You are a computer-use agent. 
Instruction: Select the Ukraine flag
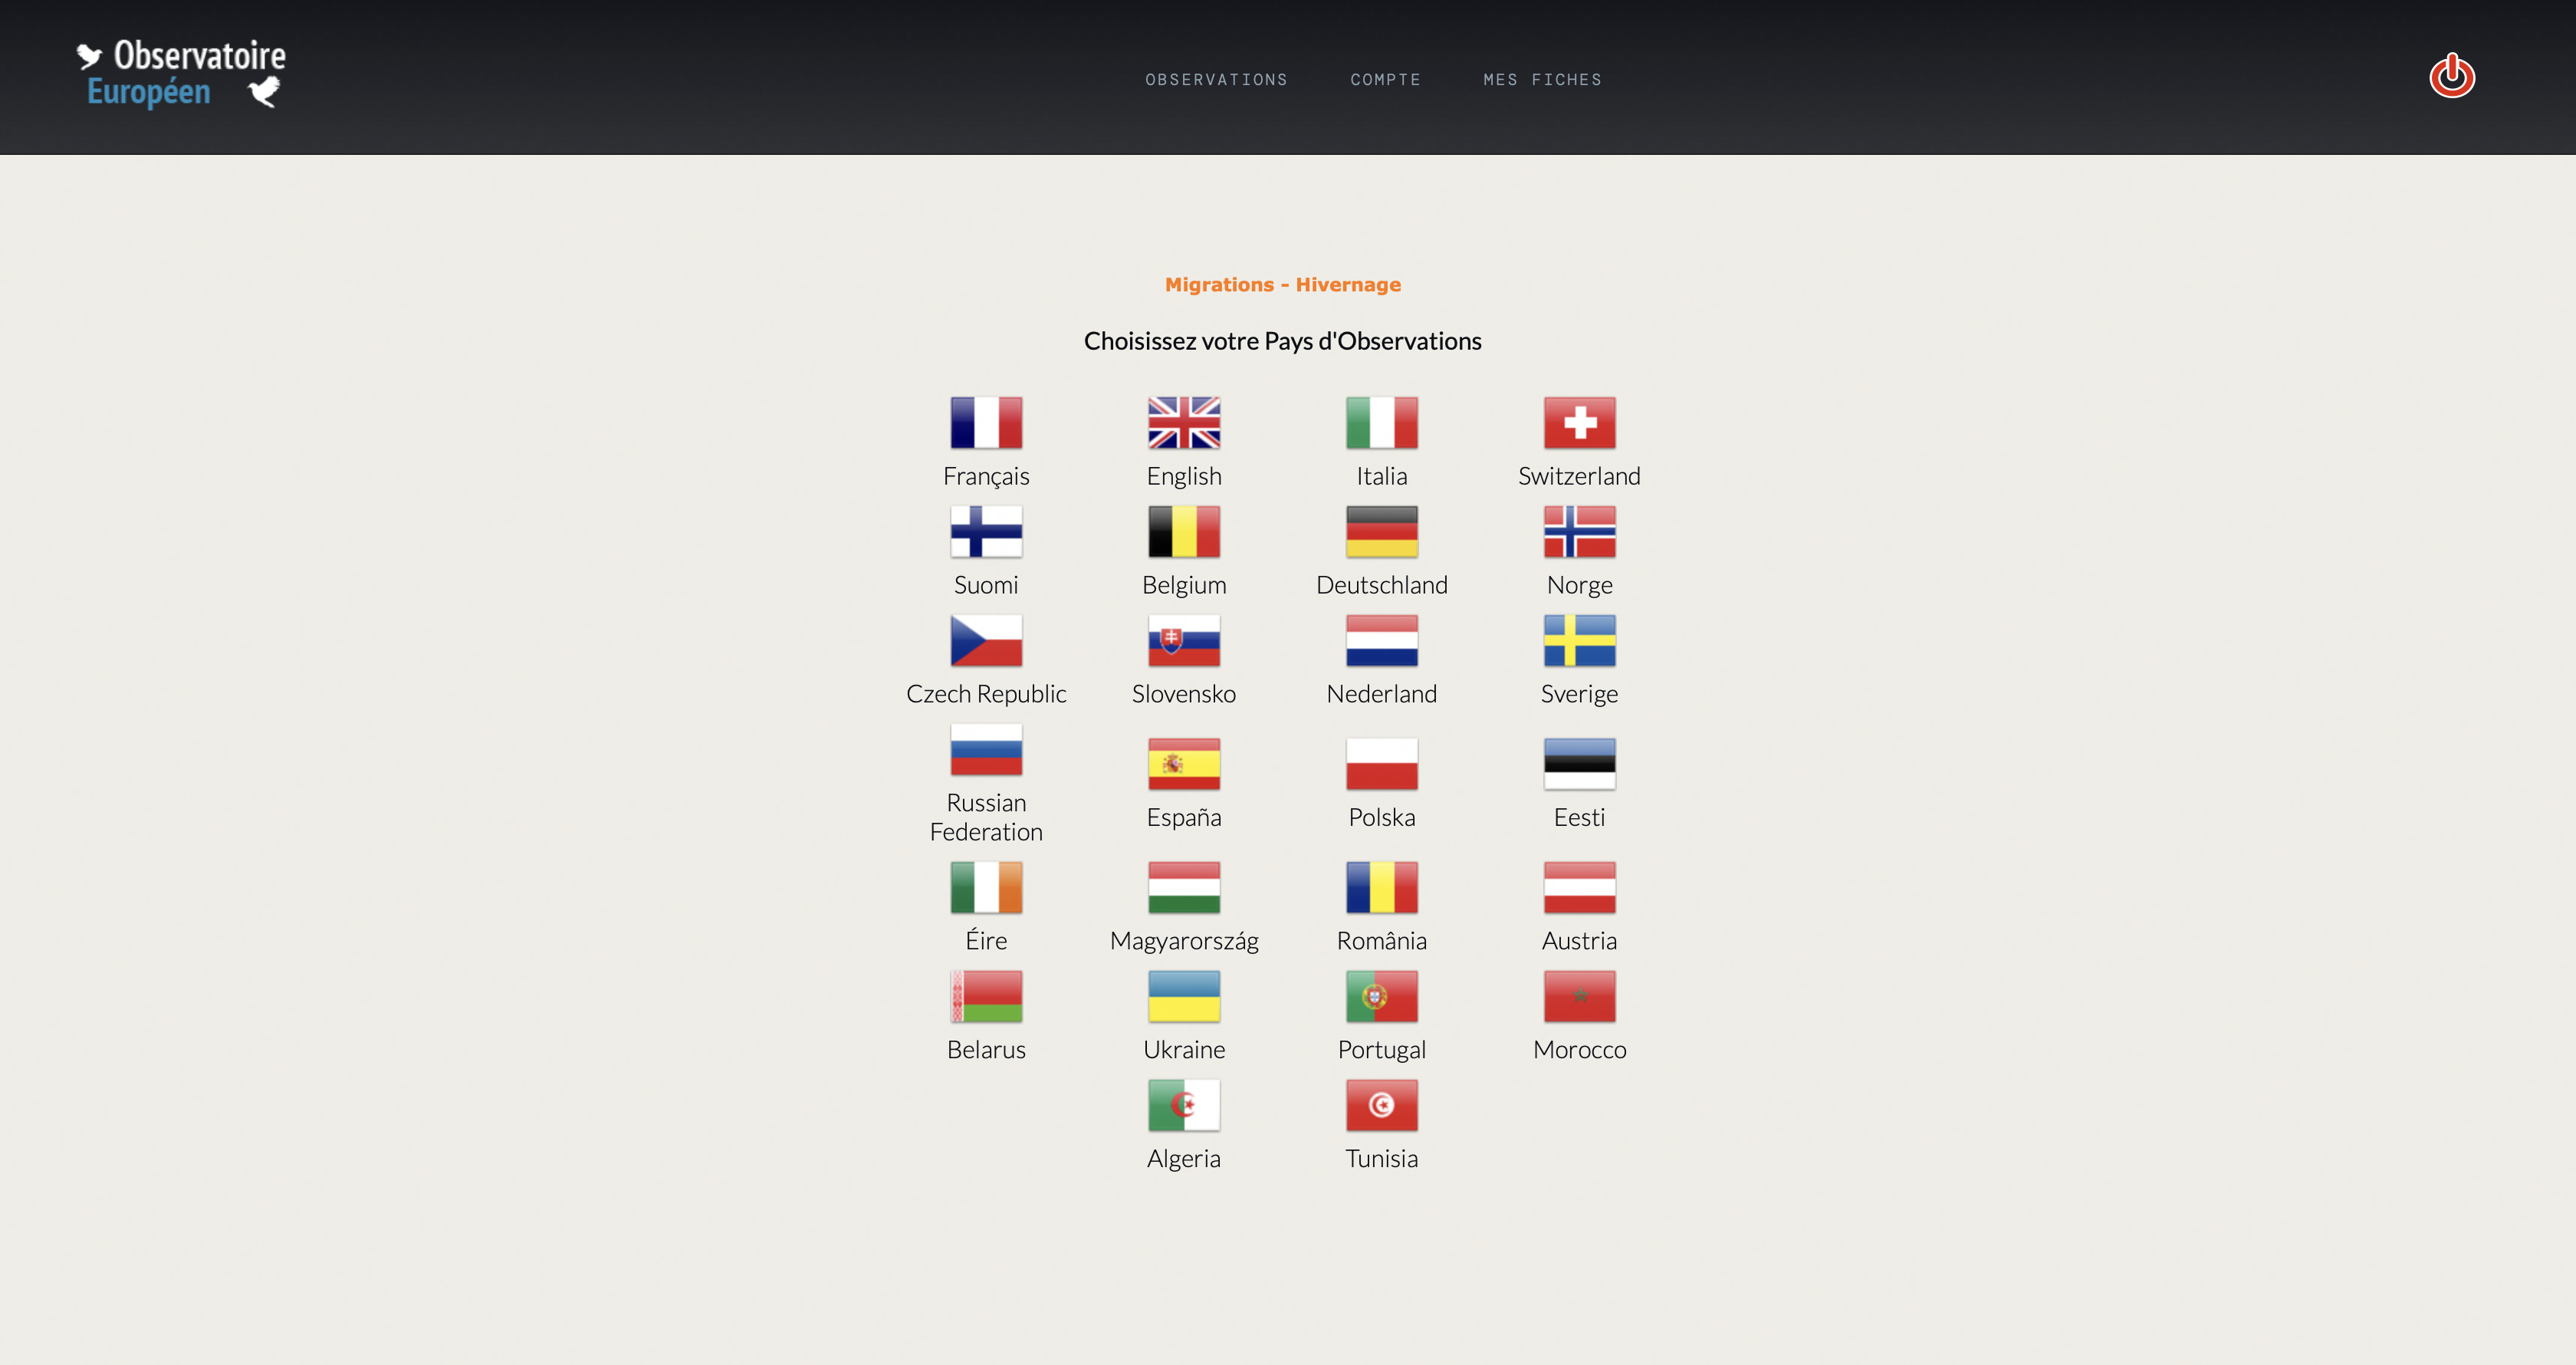(x=1184, y=997)
